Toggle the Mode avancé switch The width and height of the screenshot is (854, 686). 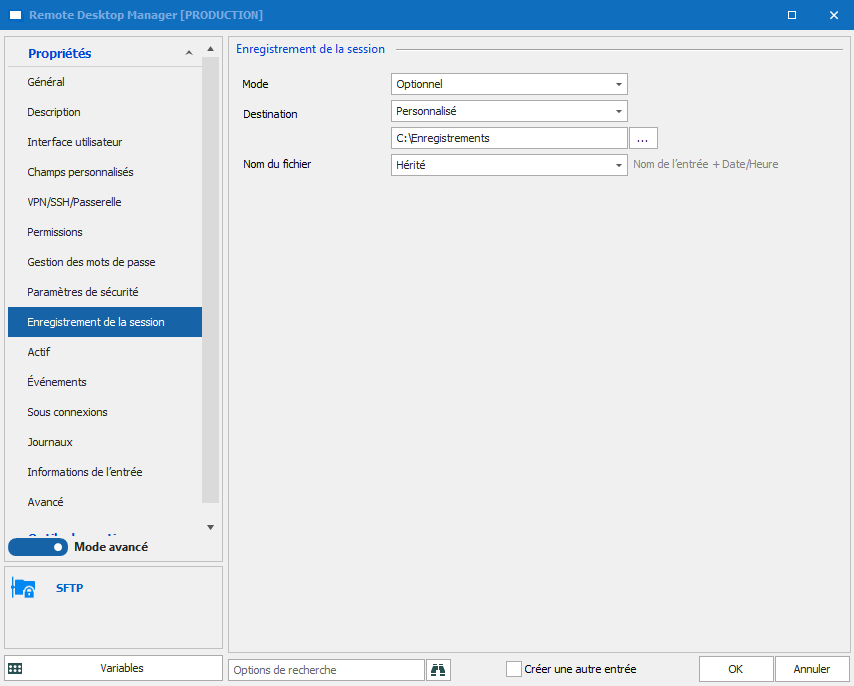pyautogui.click(x=38, y=547)
